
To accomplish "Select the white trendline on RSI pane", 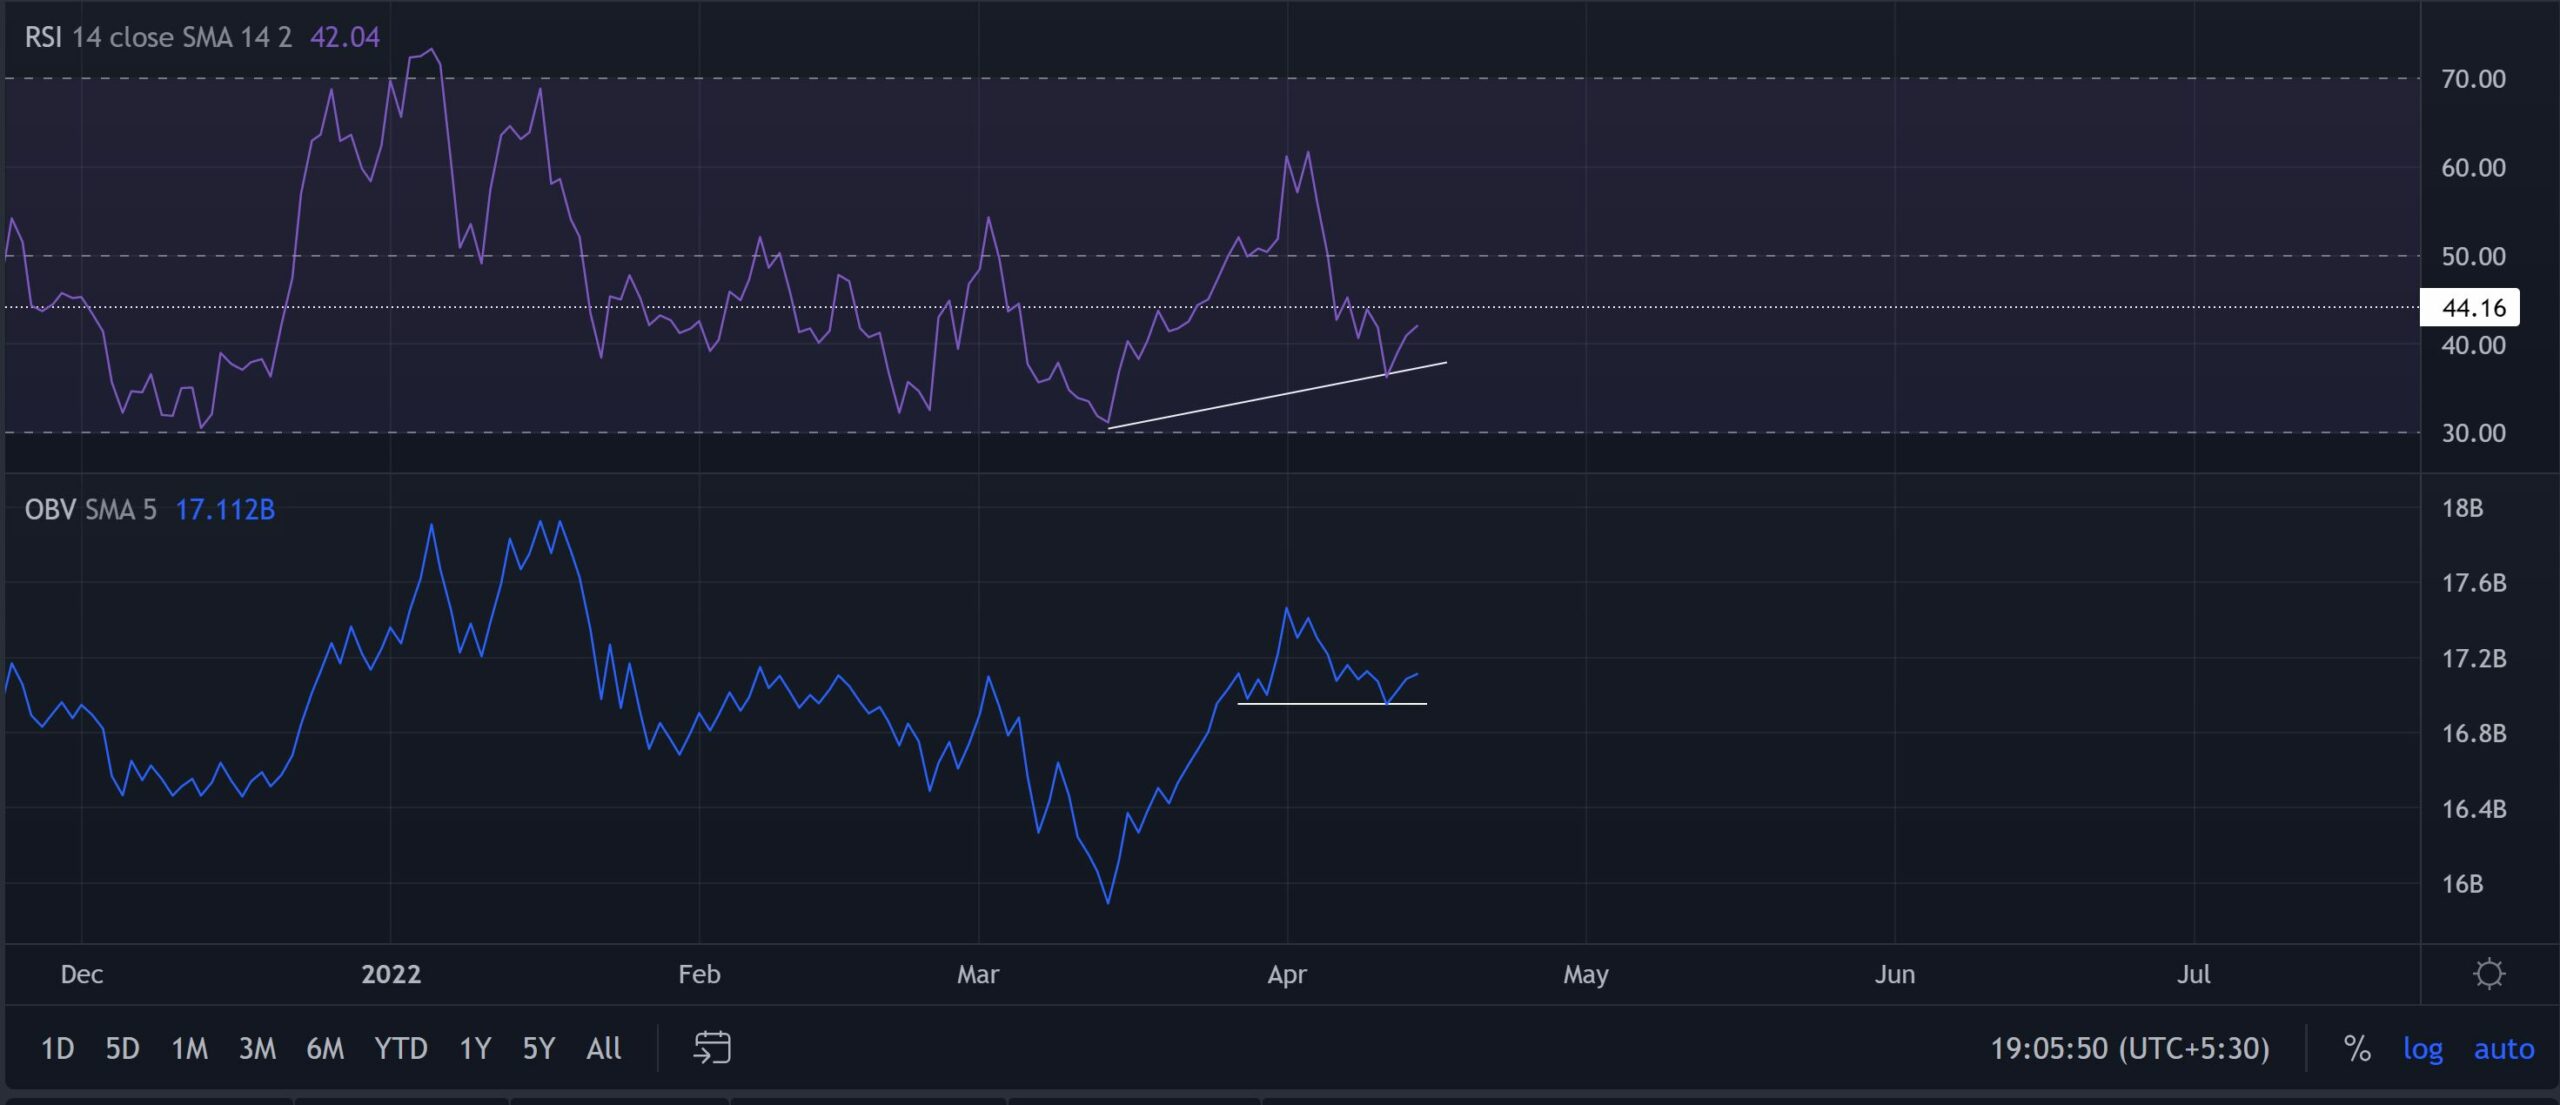I will coord(1277,395).
